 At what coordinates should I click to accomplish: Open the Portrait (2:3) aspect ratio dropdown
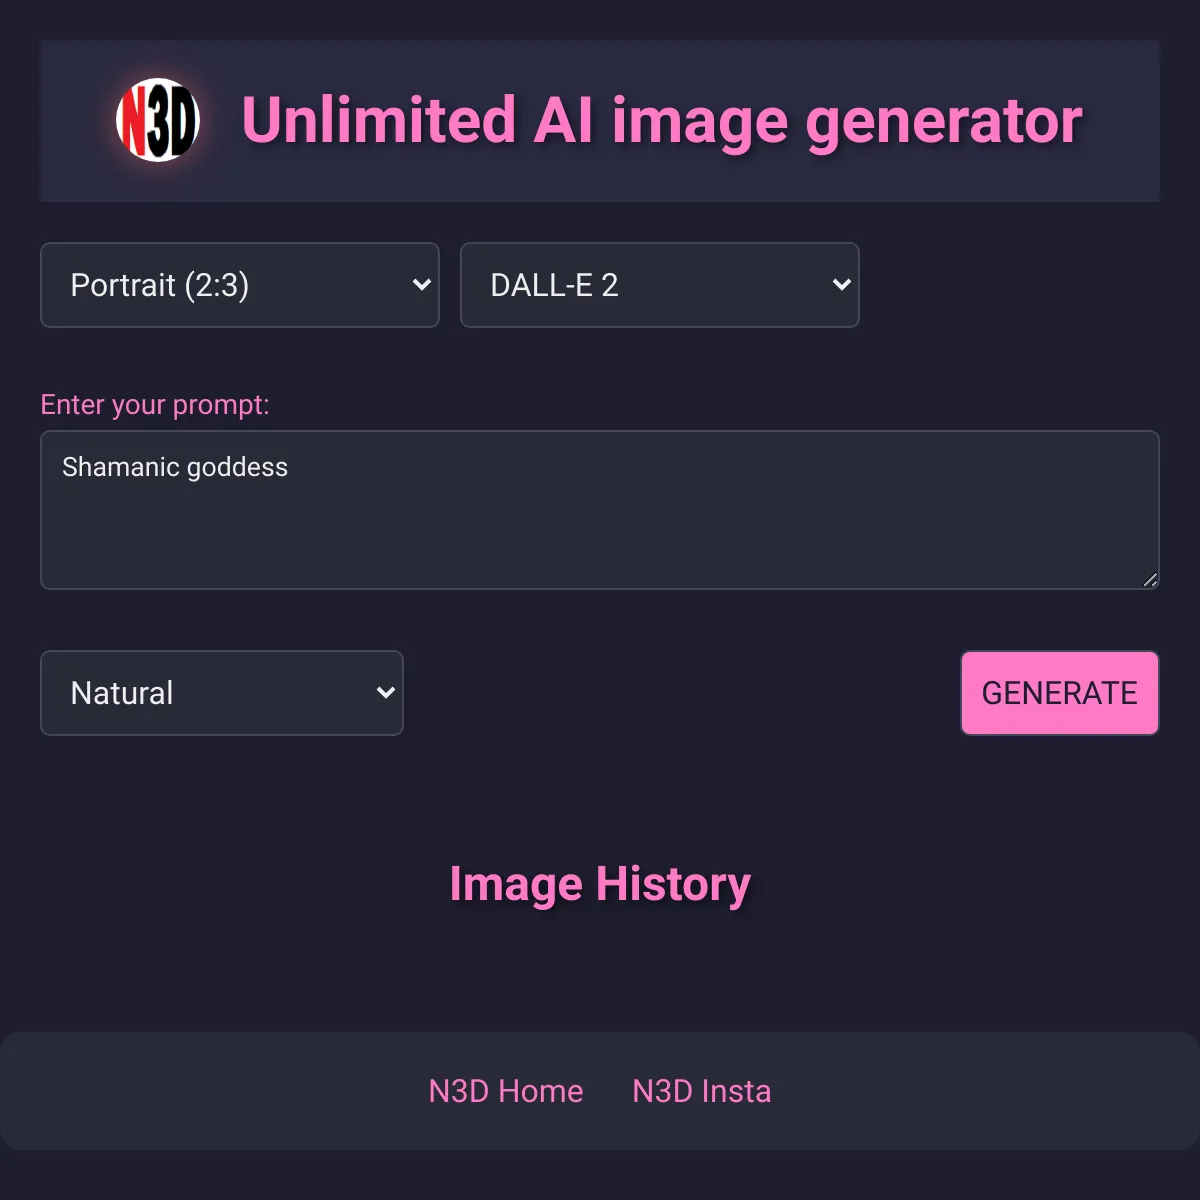[240, 285]
